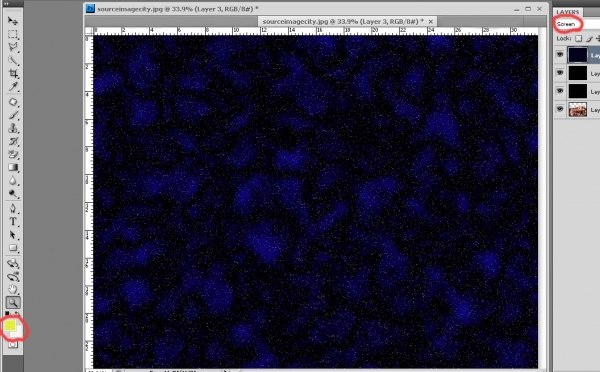
Task: Select the Move tool
Action: (13, 20)
